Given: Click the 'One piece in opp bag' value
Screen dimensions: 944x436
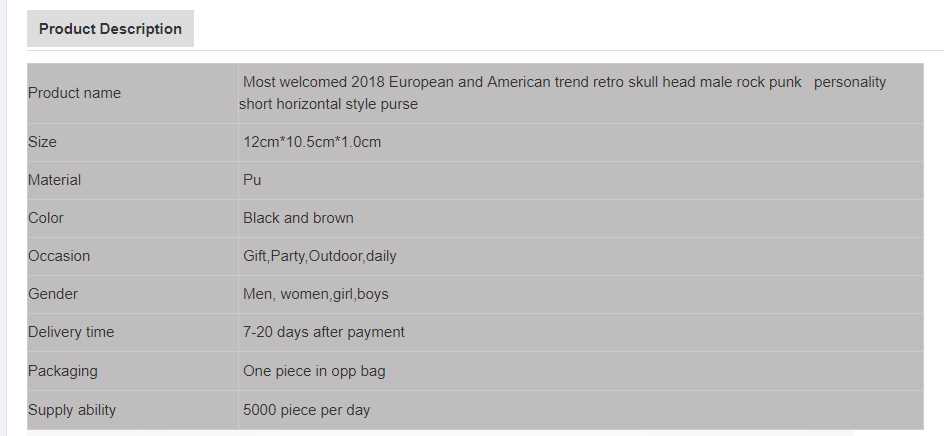Looking at the screenshot, I should (x=314, y=371).
